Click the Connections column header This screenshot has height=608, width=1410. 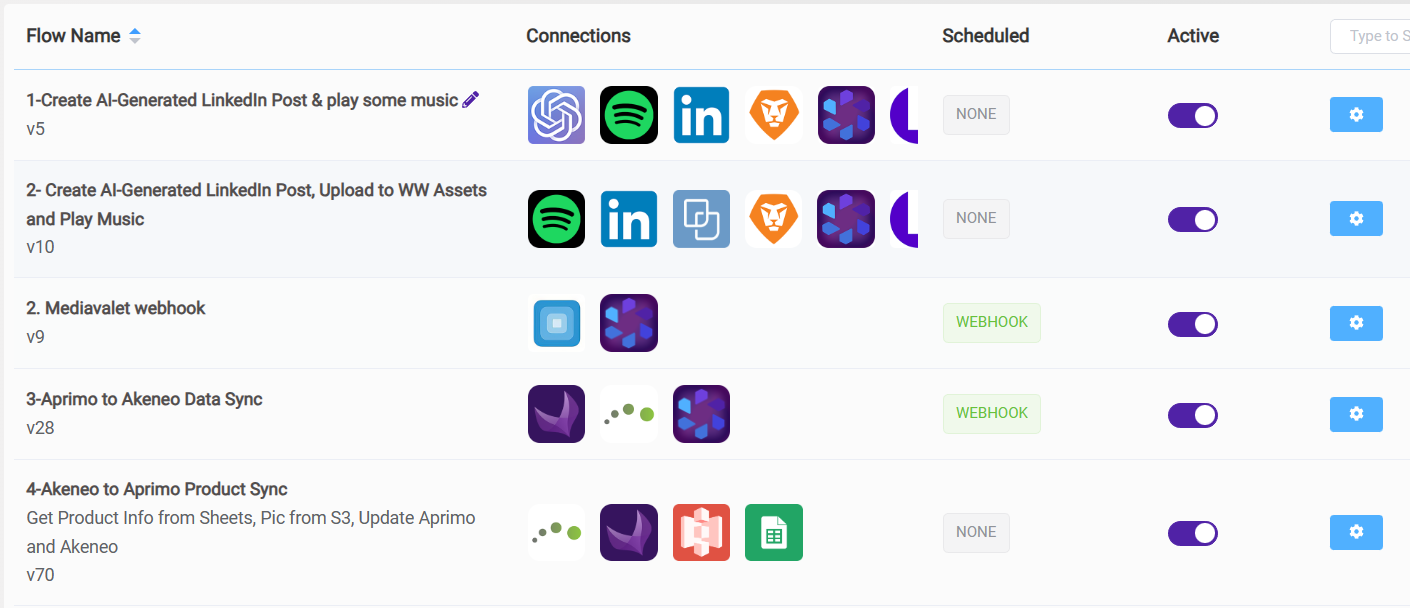click(x=578, y=36)
